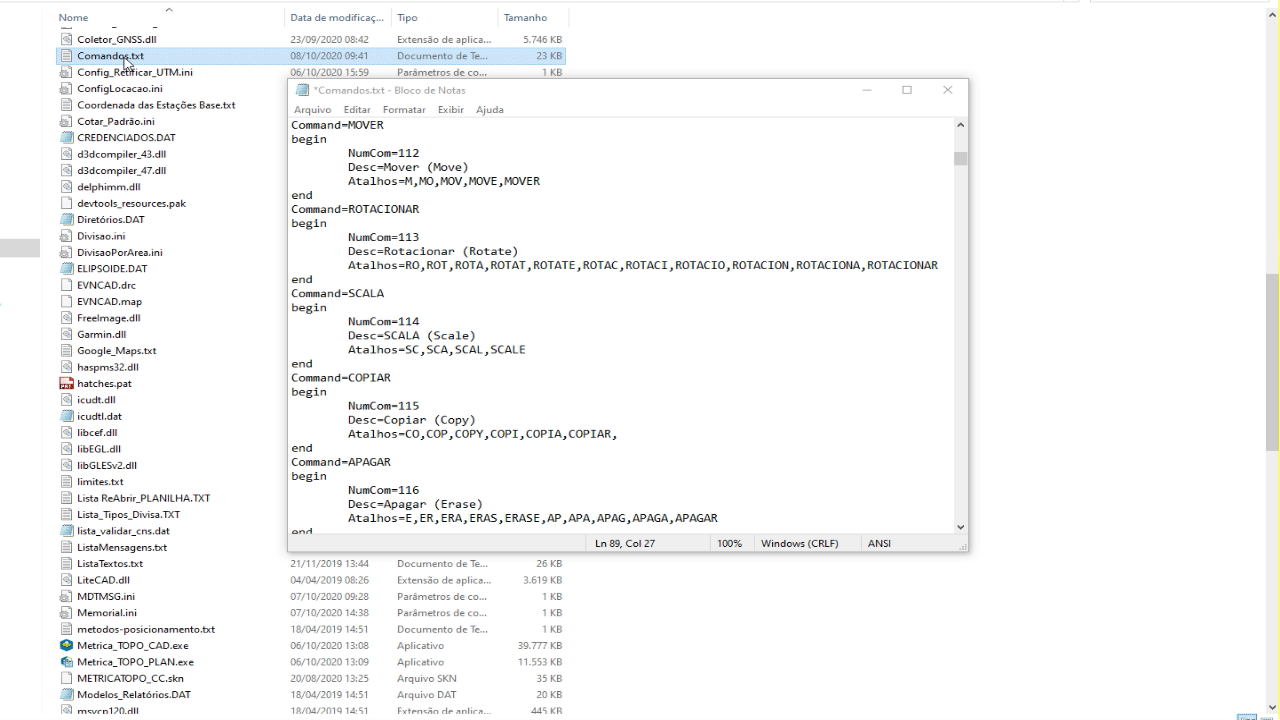This screenshot has width=1280, height=720.
Task: Open the Editar menu in Notepad
Action: point(357,110)
